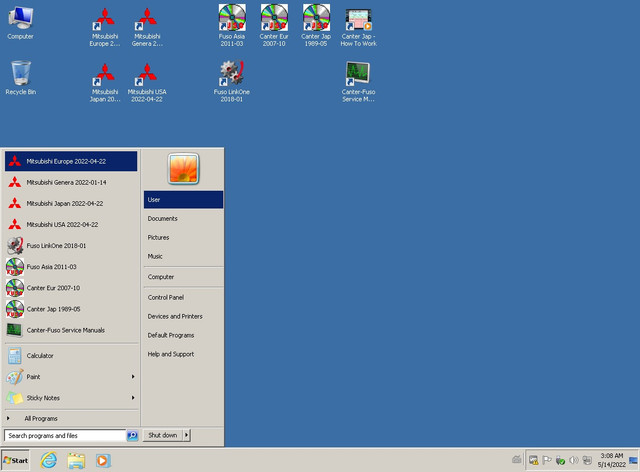Launch Calculator from Start menu

[x=71, y=356]
